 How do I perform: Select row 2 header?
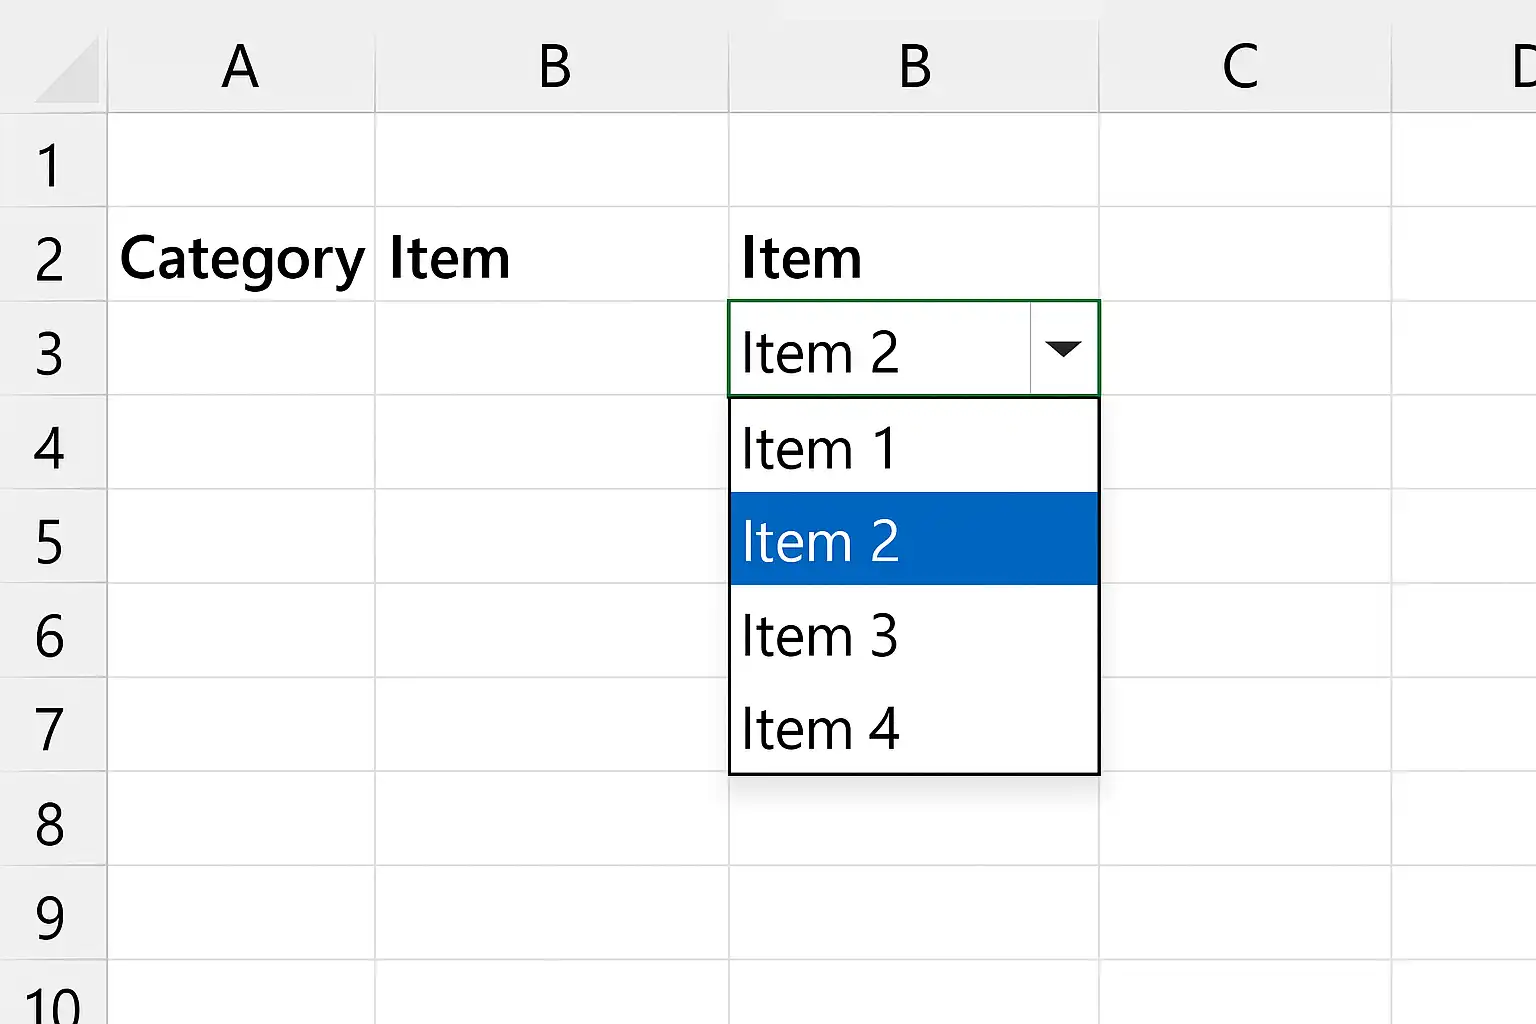tap(52, 255)
